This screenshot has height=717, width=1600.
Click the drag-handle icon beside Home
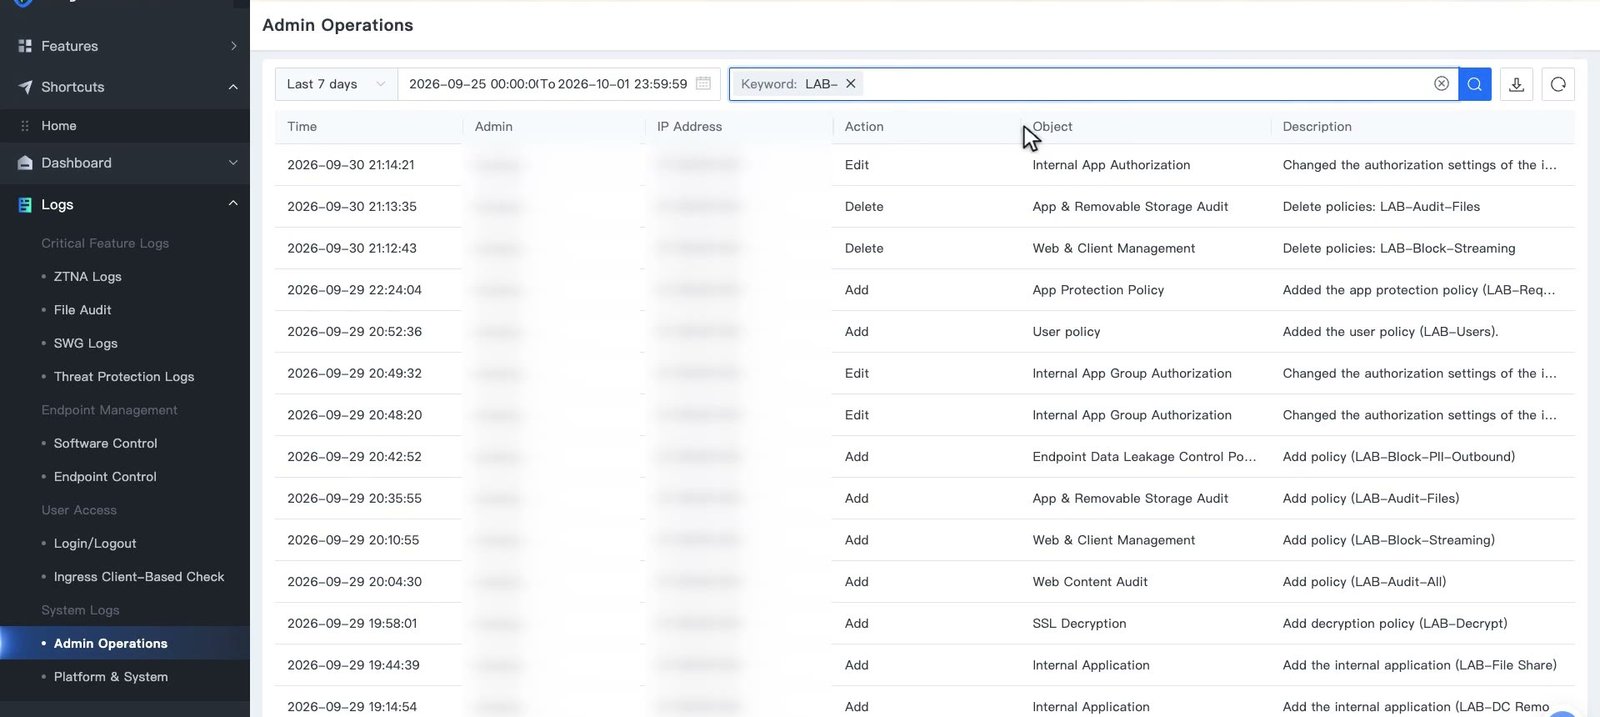pyautogui.click(x=25, y=126)
